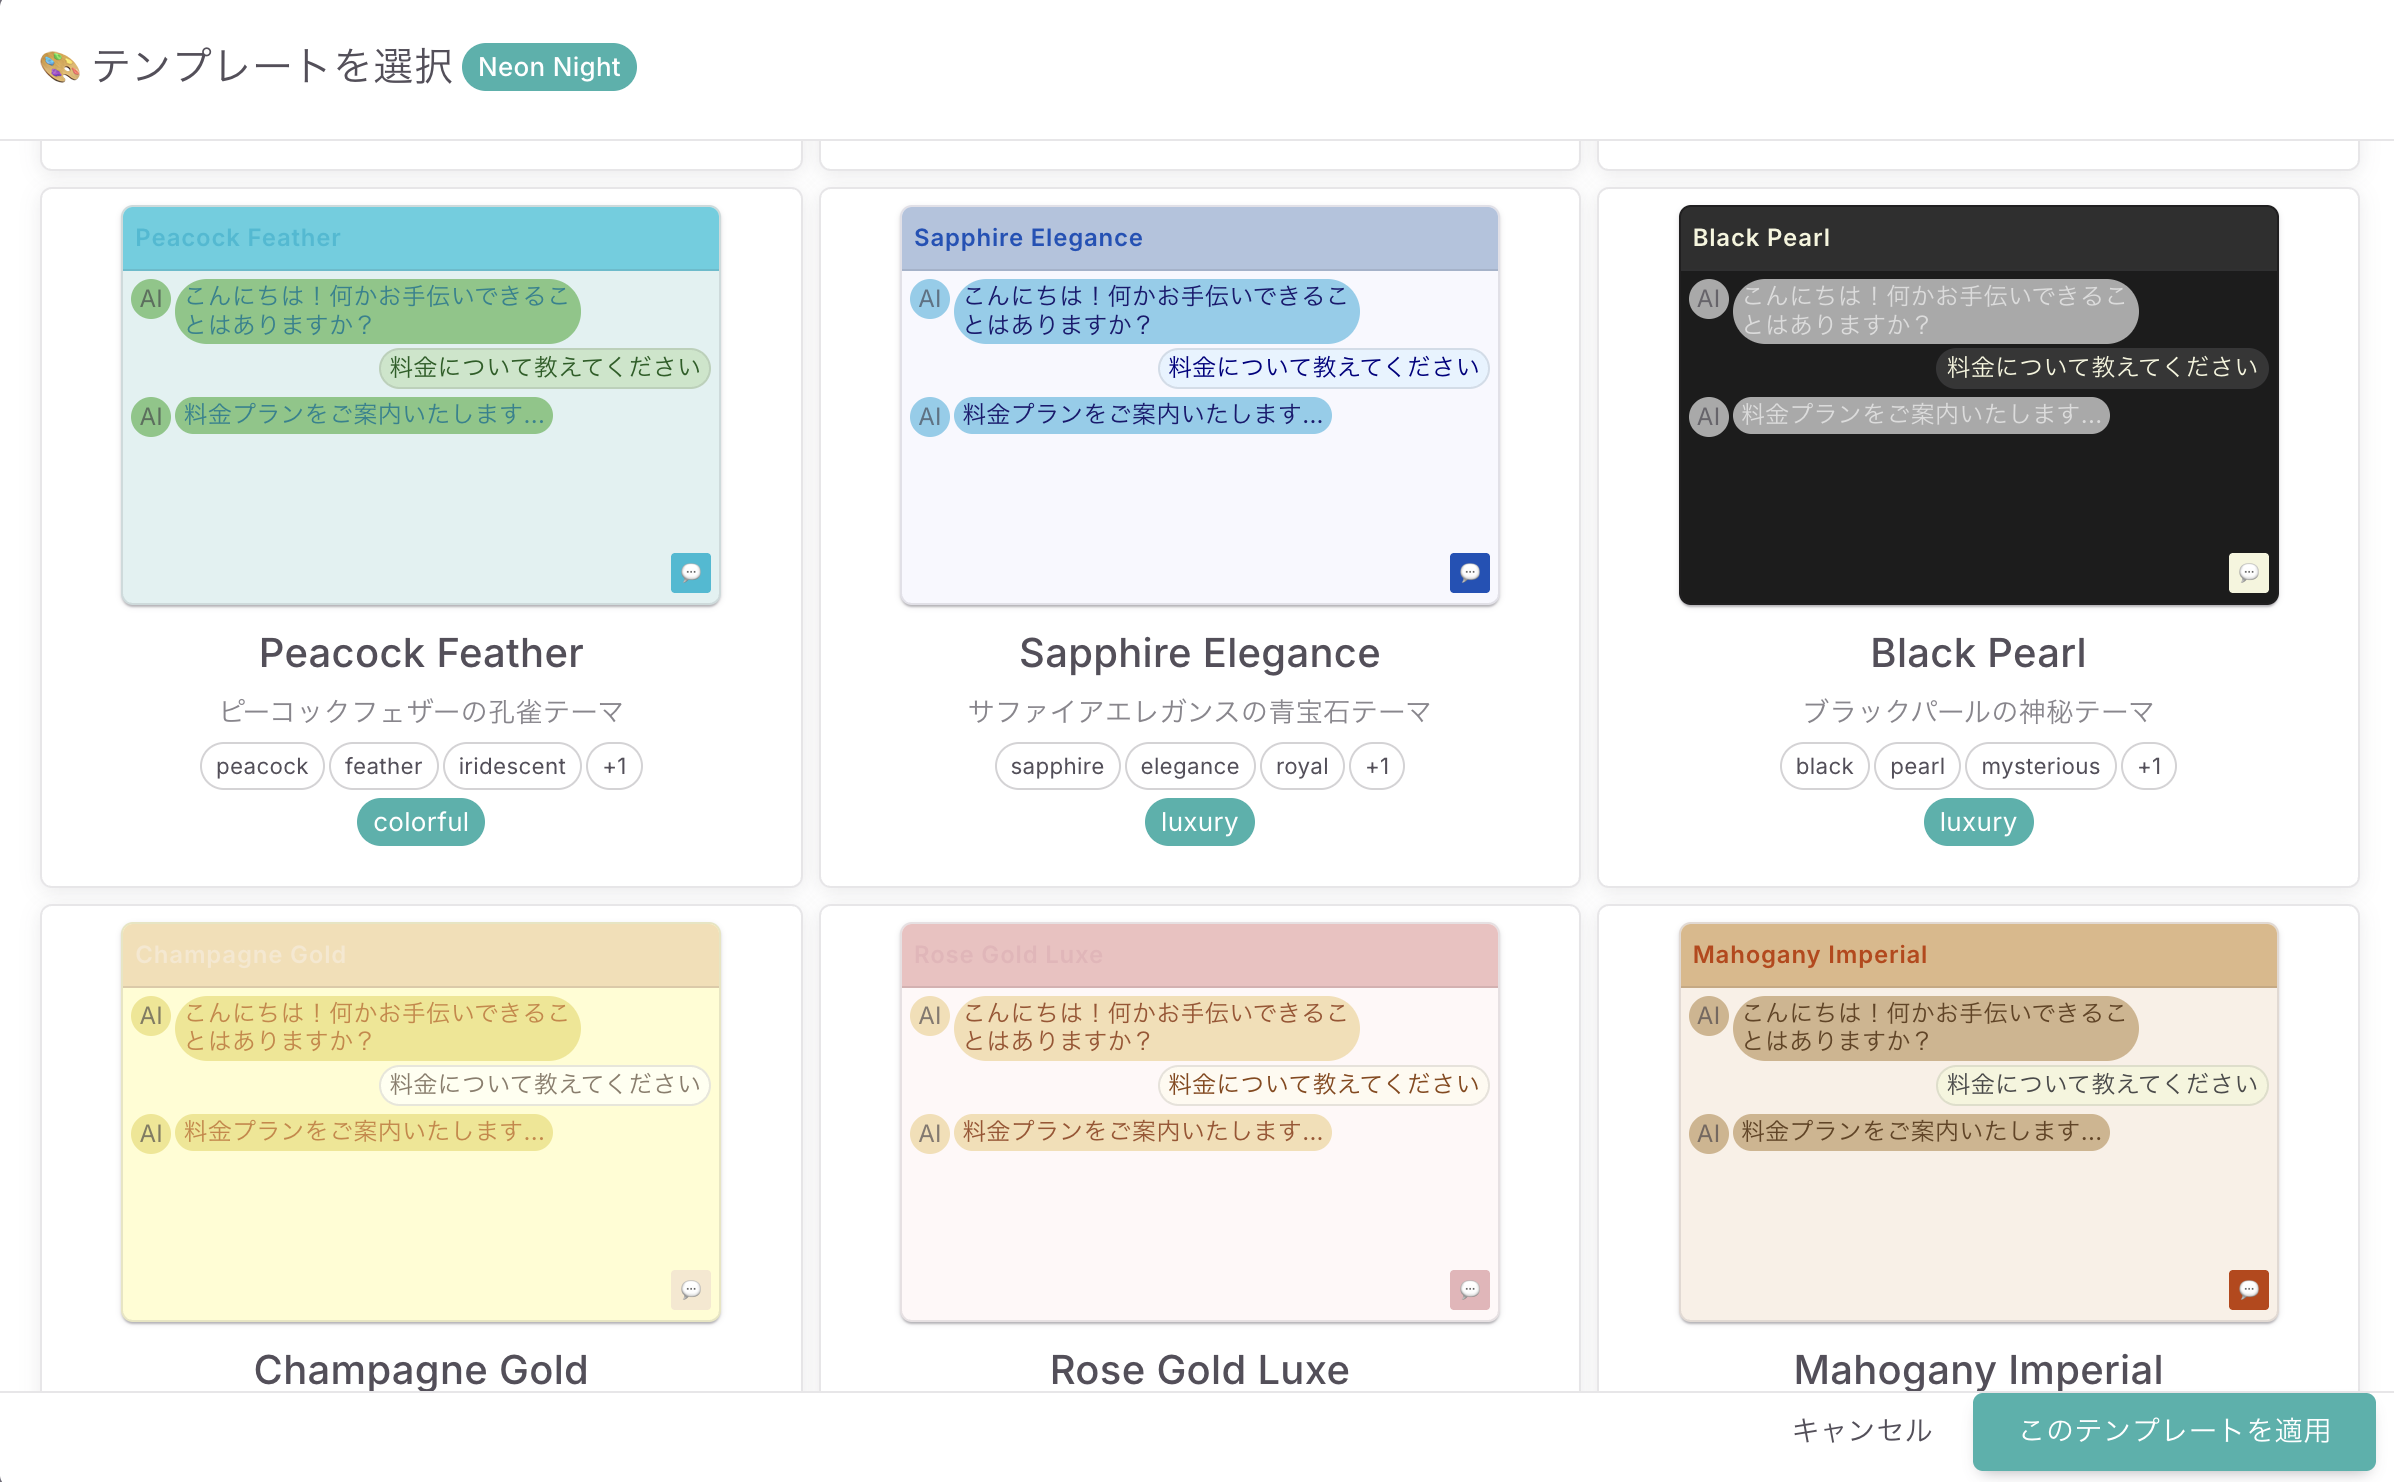Image resolution: width=2394 pixels, height=1482 pixels.
Task: Click the mysterious tag chip
Action: [x=2040, y=766]
